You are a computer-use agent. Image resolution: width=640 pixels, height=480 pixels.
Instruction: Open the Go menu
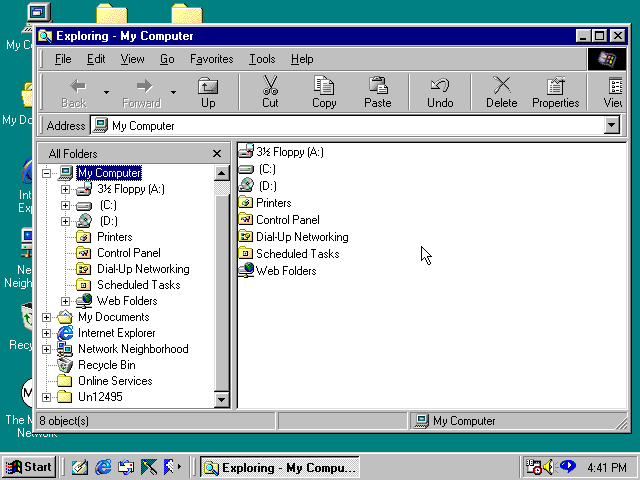click(x=167, y=59)
